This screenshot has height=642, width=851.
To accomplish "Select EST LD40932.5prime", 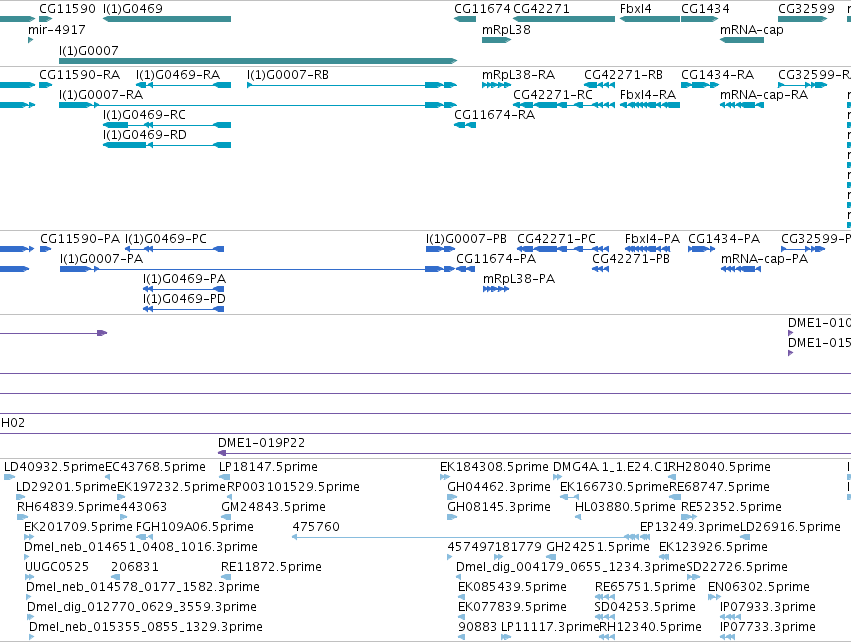I will point(54,467).
